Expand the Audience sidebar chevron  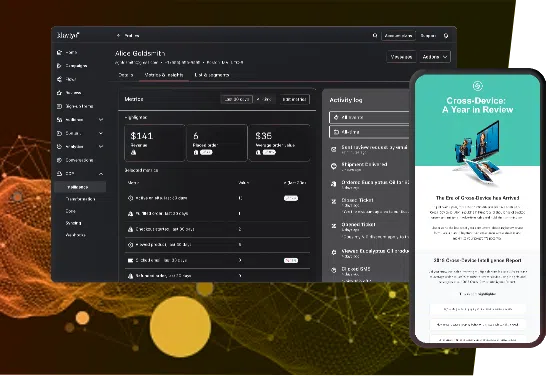101,120
